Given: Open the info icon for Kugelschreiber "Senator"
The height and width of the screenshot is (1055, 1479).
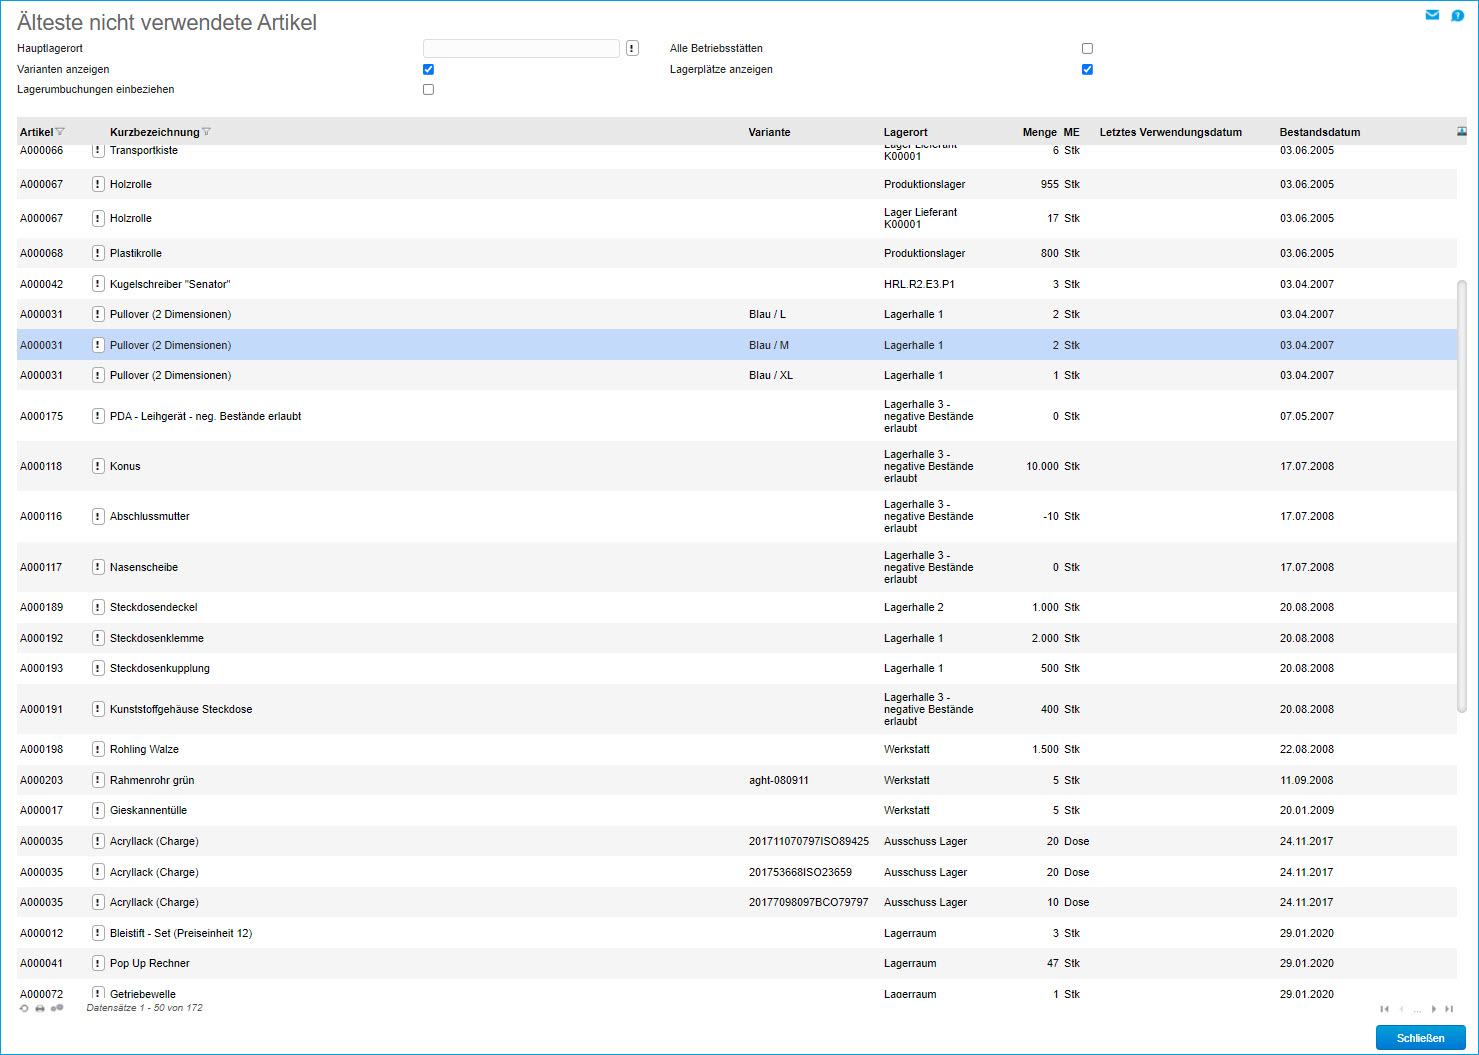Looking at the screenshot, I should (x=98, y=284).
